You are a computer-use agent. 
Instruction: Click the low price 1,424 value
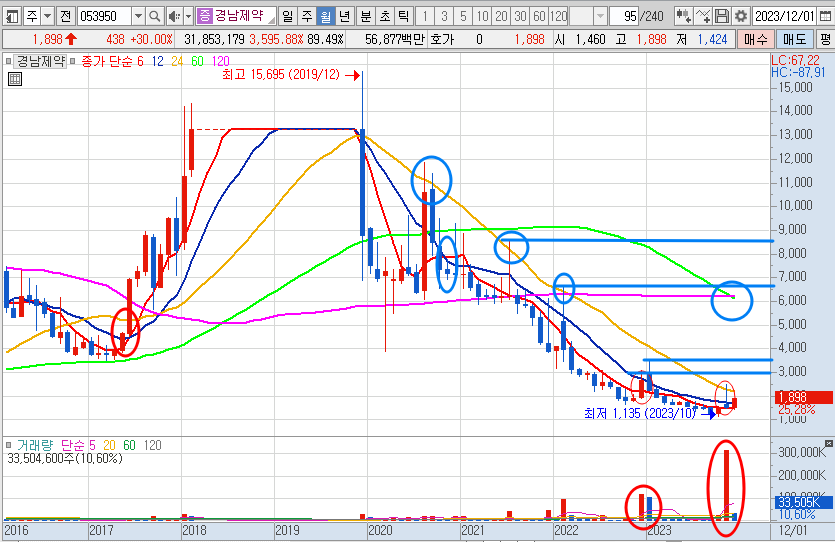[x=713, y=39]
